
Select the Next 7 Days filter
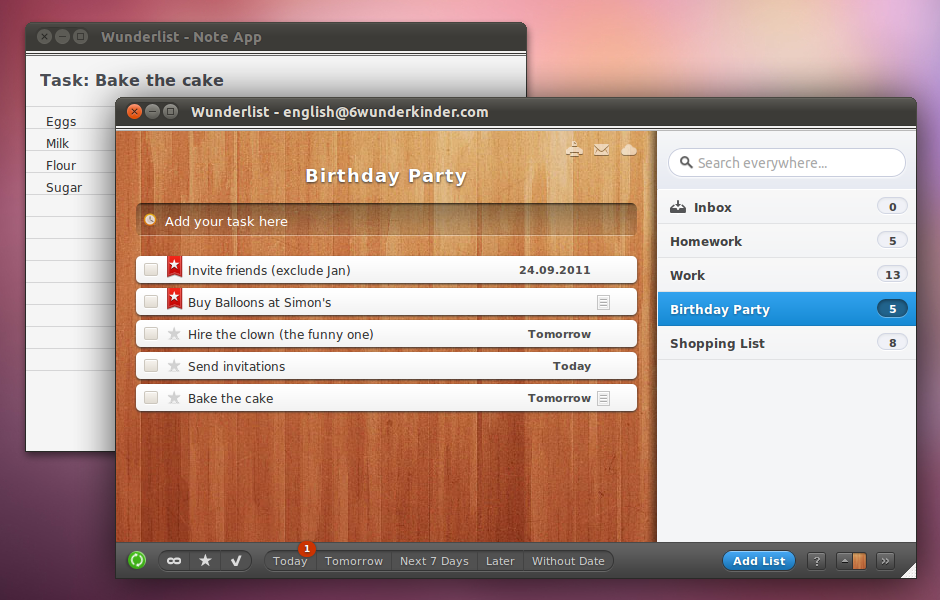(434, 561)
